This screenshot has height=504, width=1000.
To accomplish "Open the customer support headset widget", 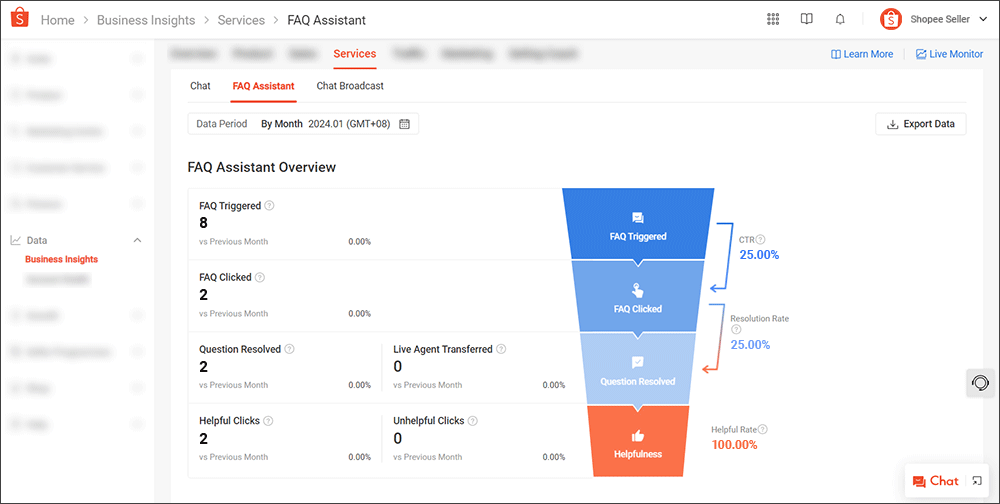I will [x=980, y=383].
